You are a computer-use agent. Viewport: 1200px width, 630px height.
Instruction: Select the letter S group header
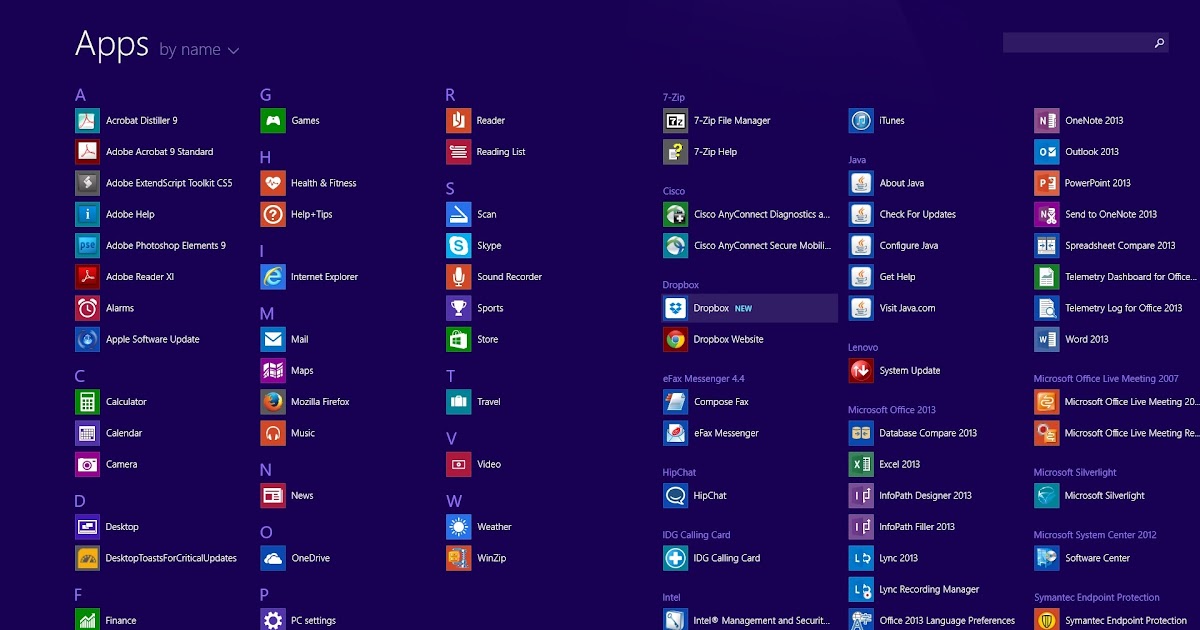point(450,189)
